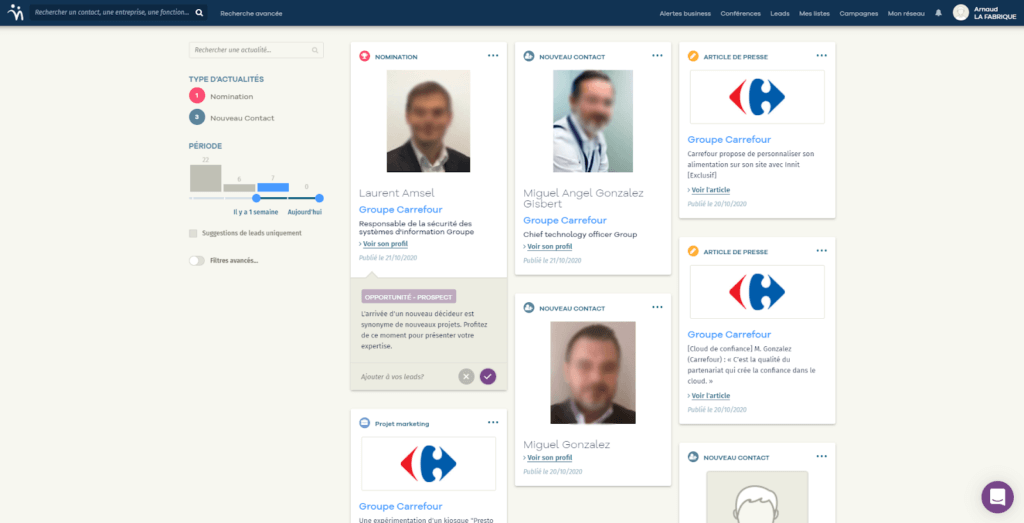Open 'Recherche avancée' link

coord(251,13)
